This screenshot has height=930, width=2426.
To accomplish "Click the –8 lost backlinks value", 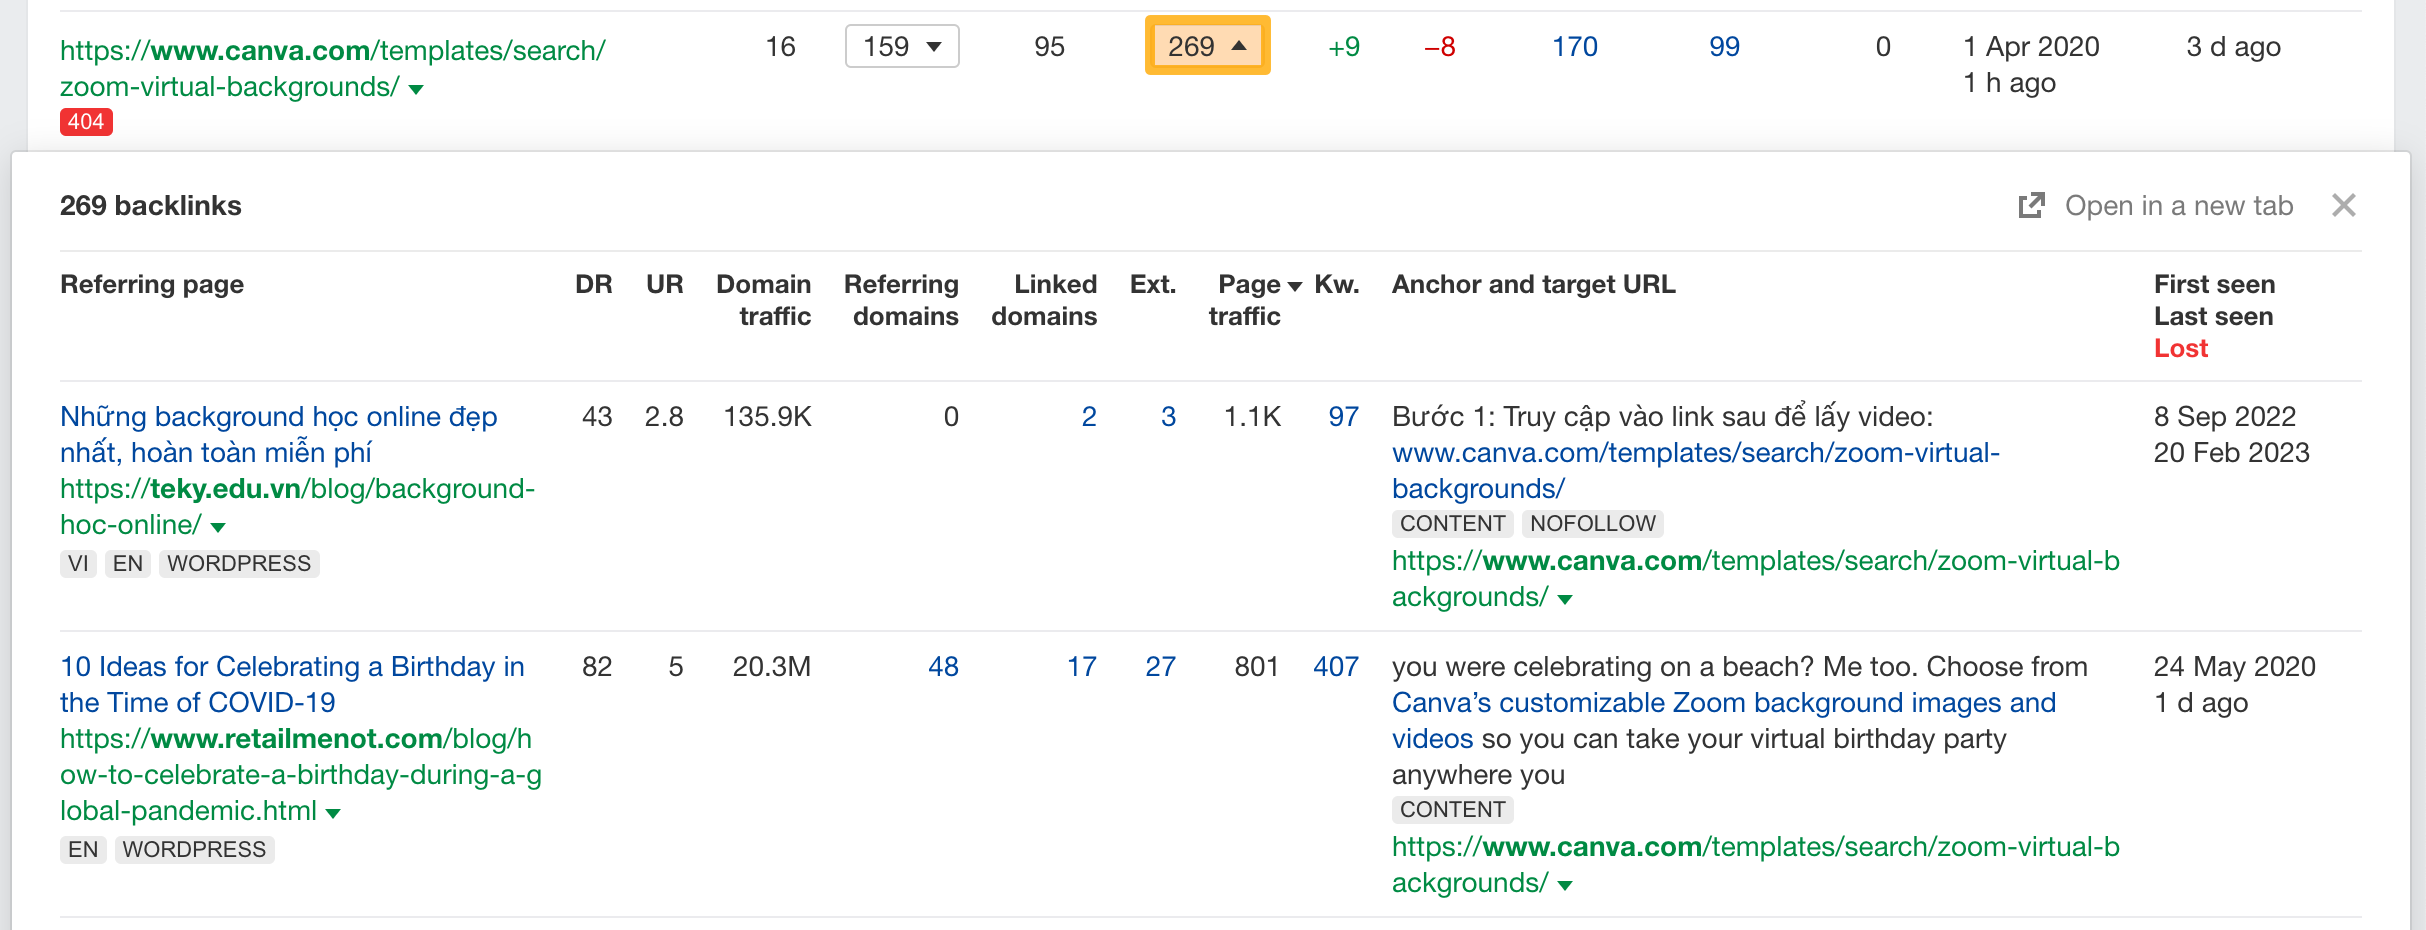I will click(1439, 46).
